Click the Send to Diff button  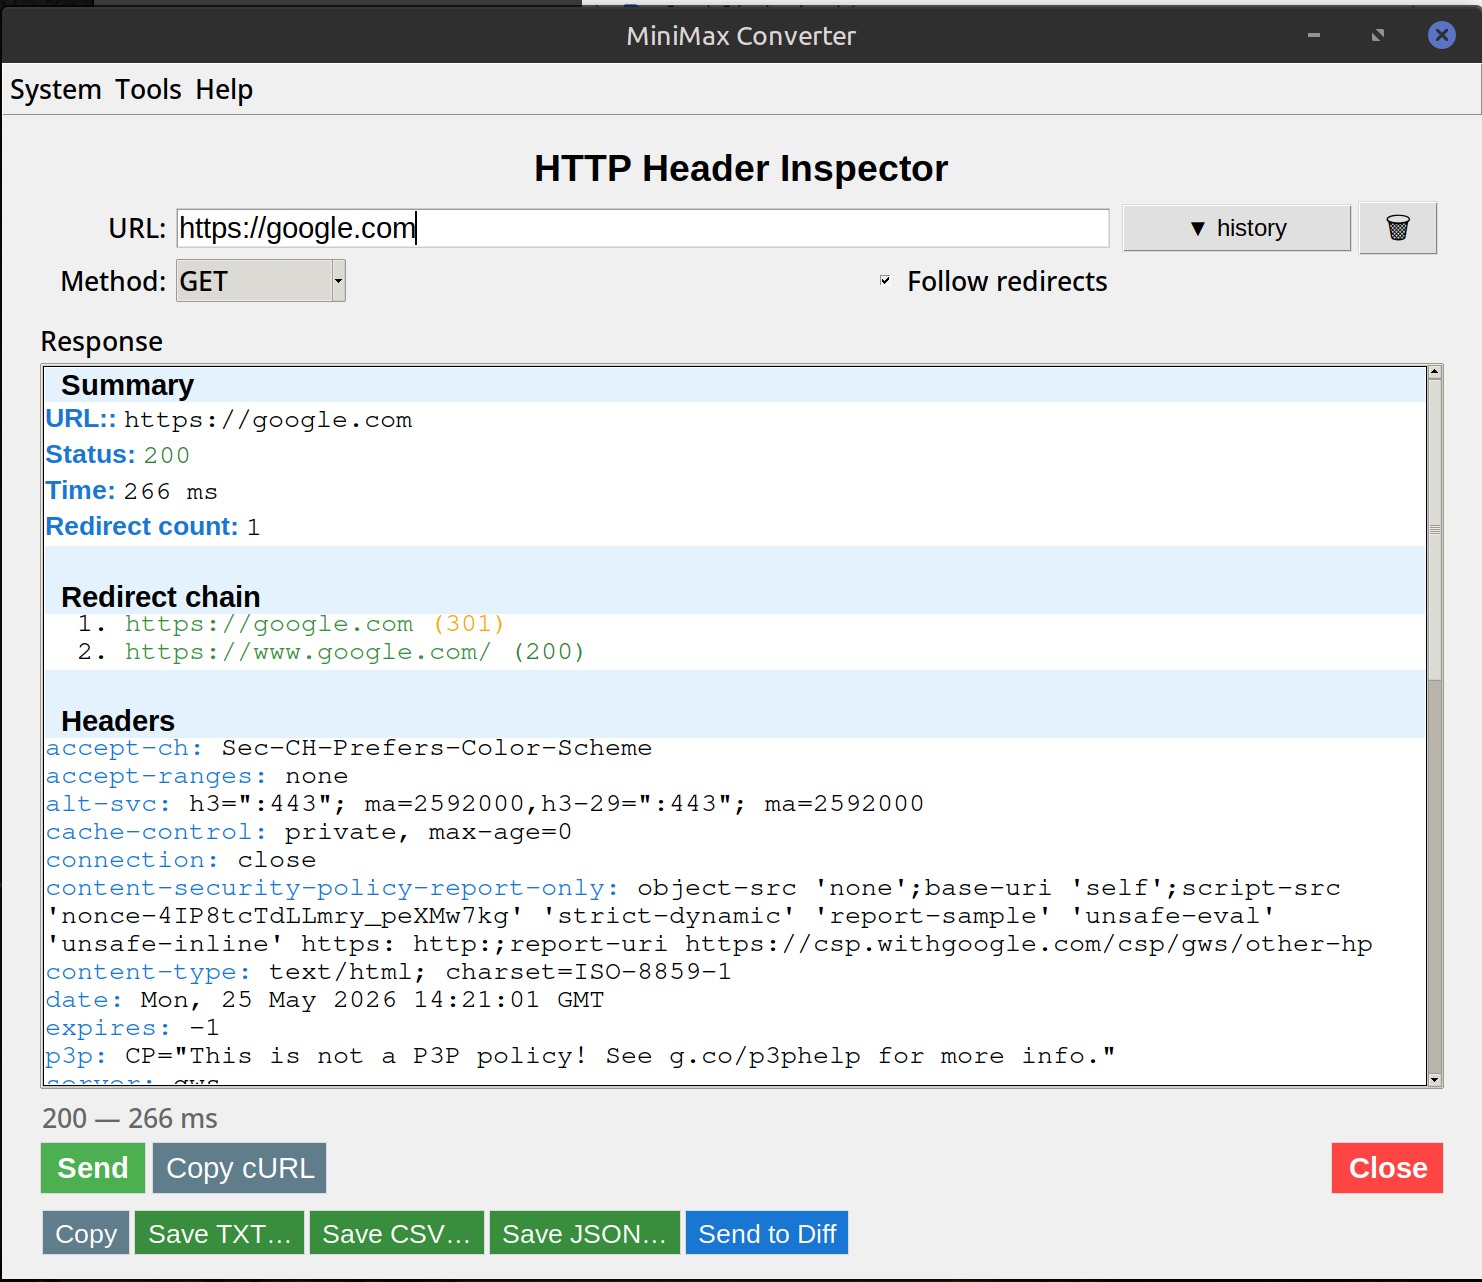tap(767, 1233)
